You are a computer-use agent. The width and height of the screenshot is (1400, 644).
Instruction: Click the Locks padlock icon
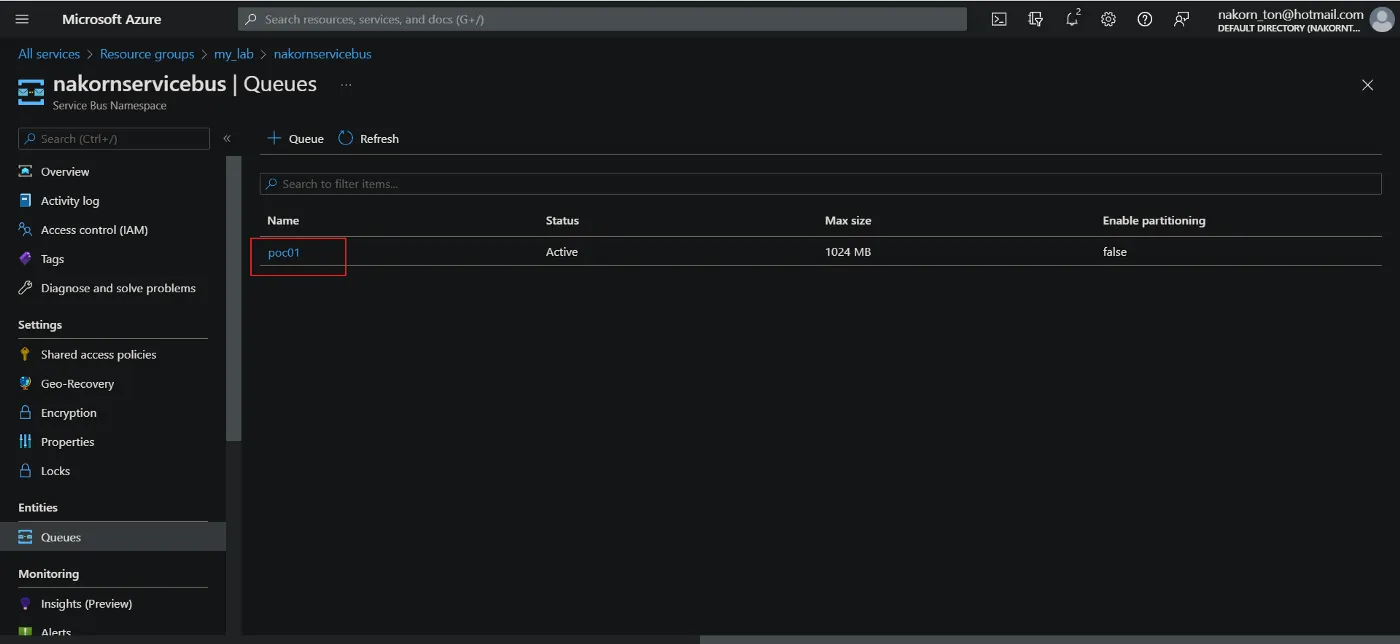coord(26,470)
